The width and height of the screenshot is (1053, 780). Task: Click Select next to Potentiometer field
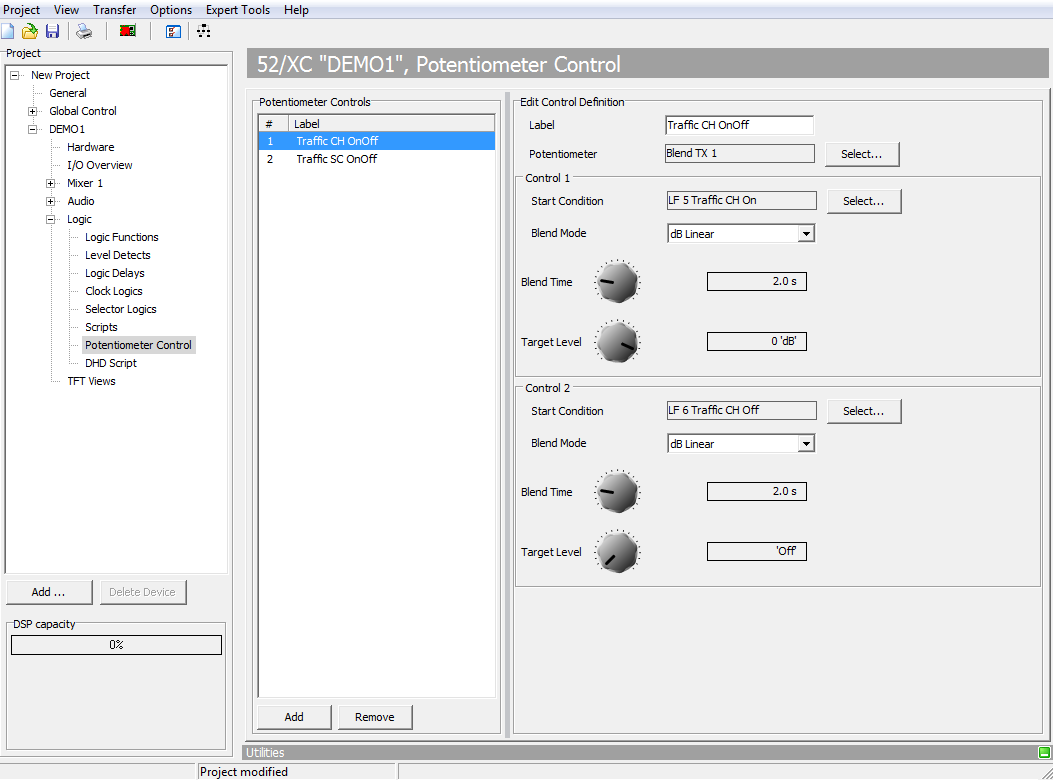click(862, 154)
